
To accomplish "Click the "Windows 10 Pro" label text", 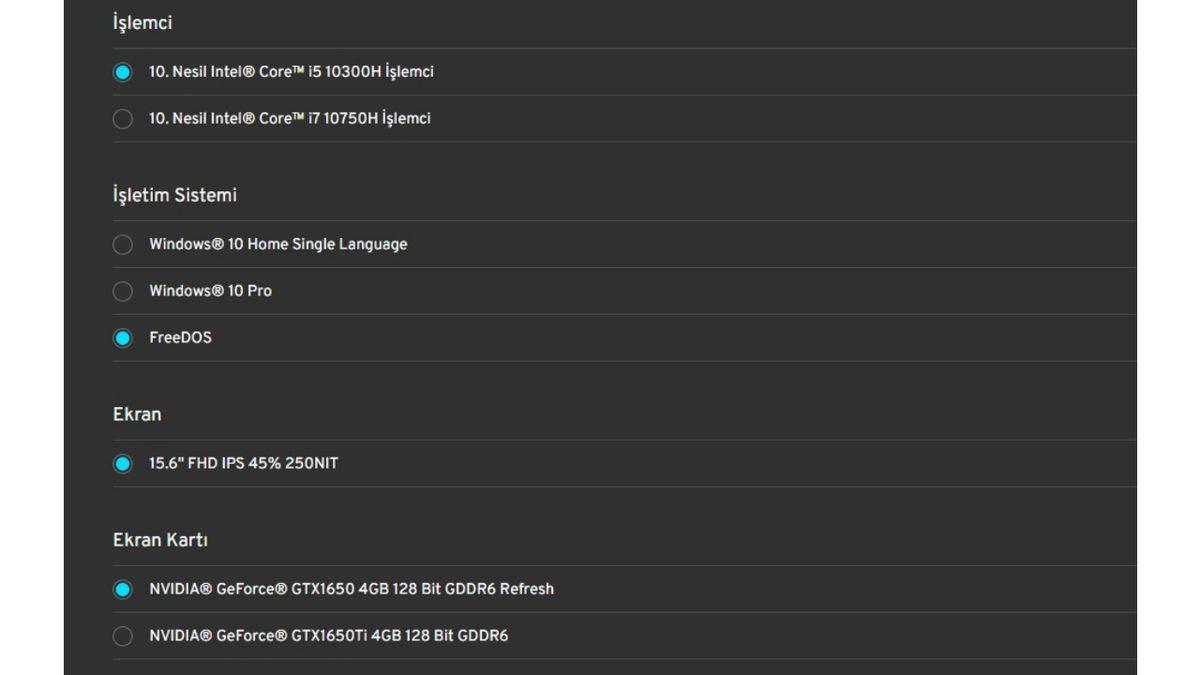I will (x=210, y=292).
